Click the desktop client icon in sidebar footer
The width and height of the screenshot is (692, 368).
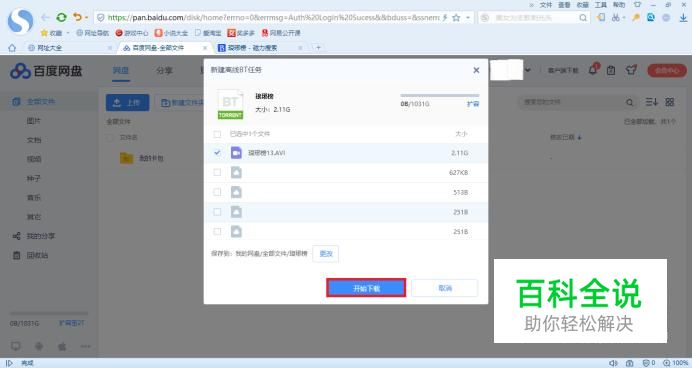(16, 346)
